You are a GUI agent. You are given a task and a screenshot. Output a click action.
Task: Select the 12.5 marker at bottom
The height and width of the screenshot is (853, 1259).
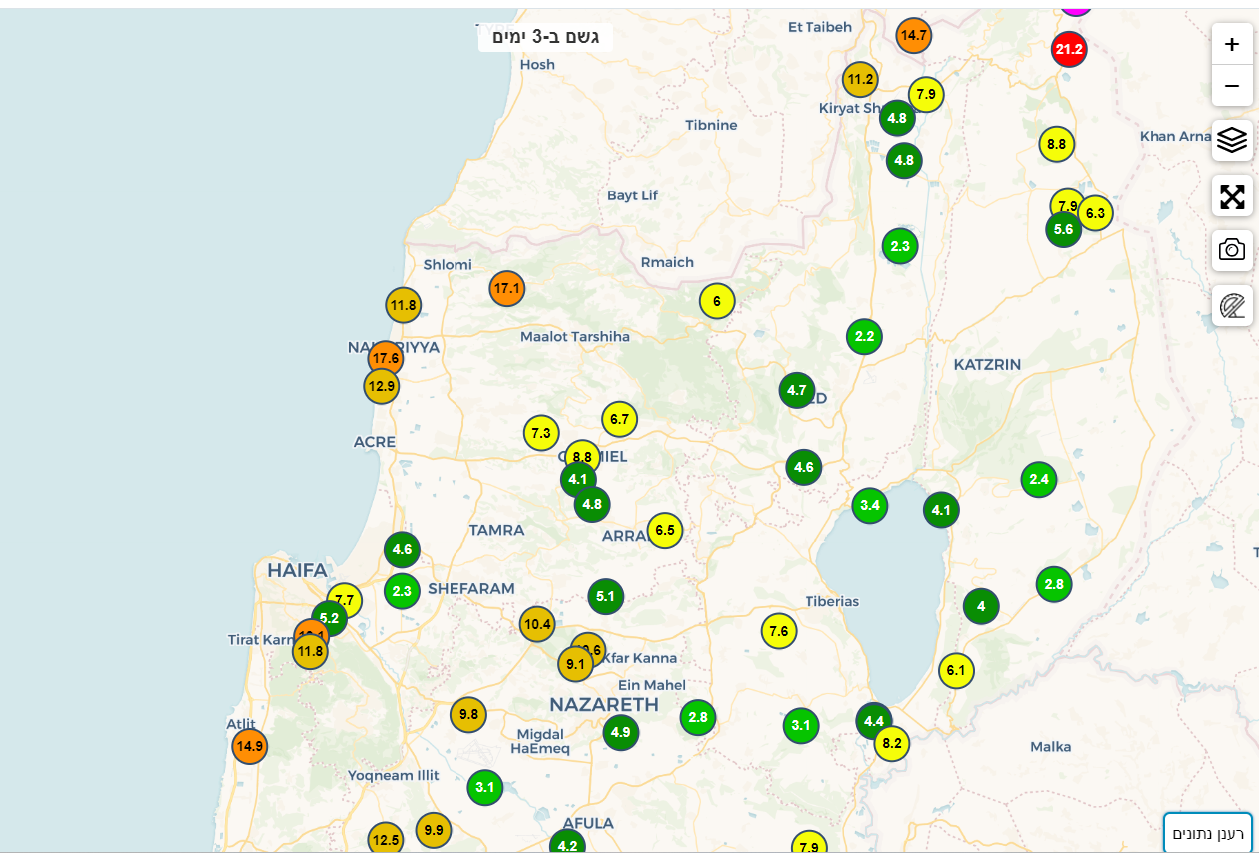click(385, 840)
